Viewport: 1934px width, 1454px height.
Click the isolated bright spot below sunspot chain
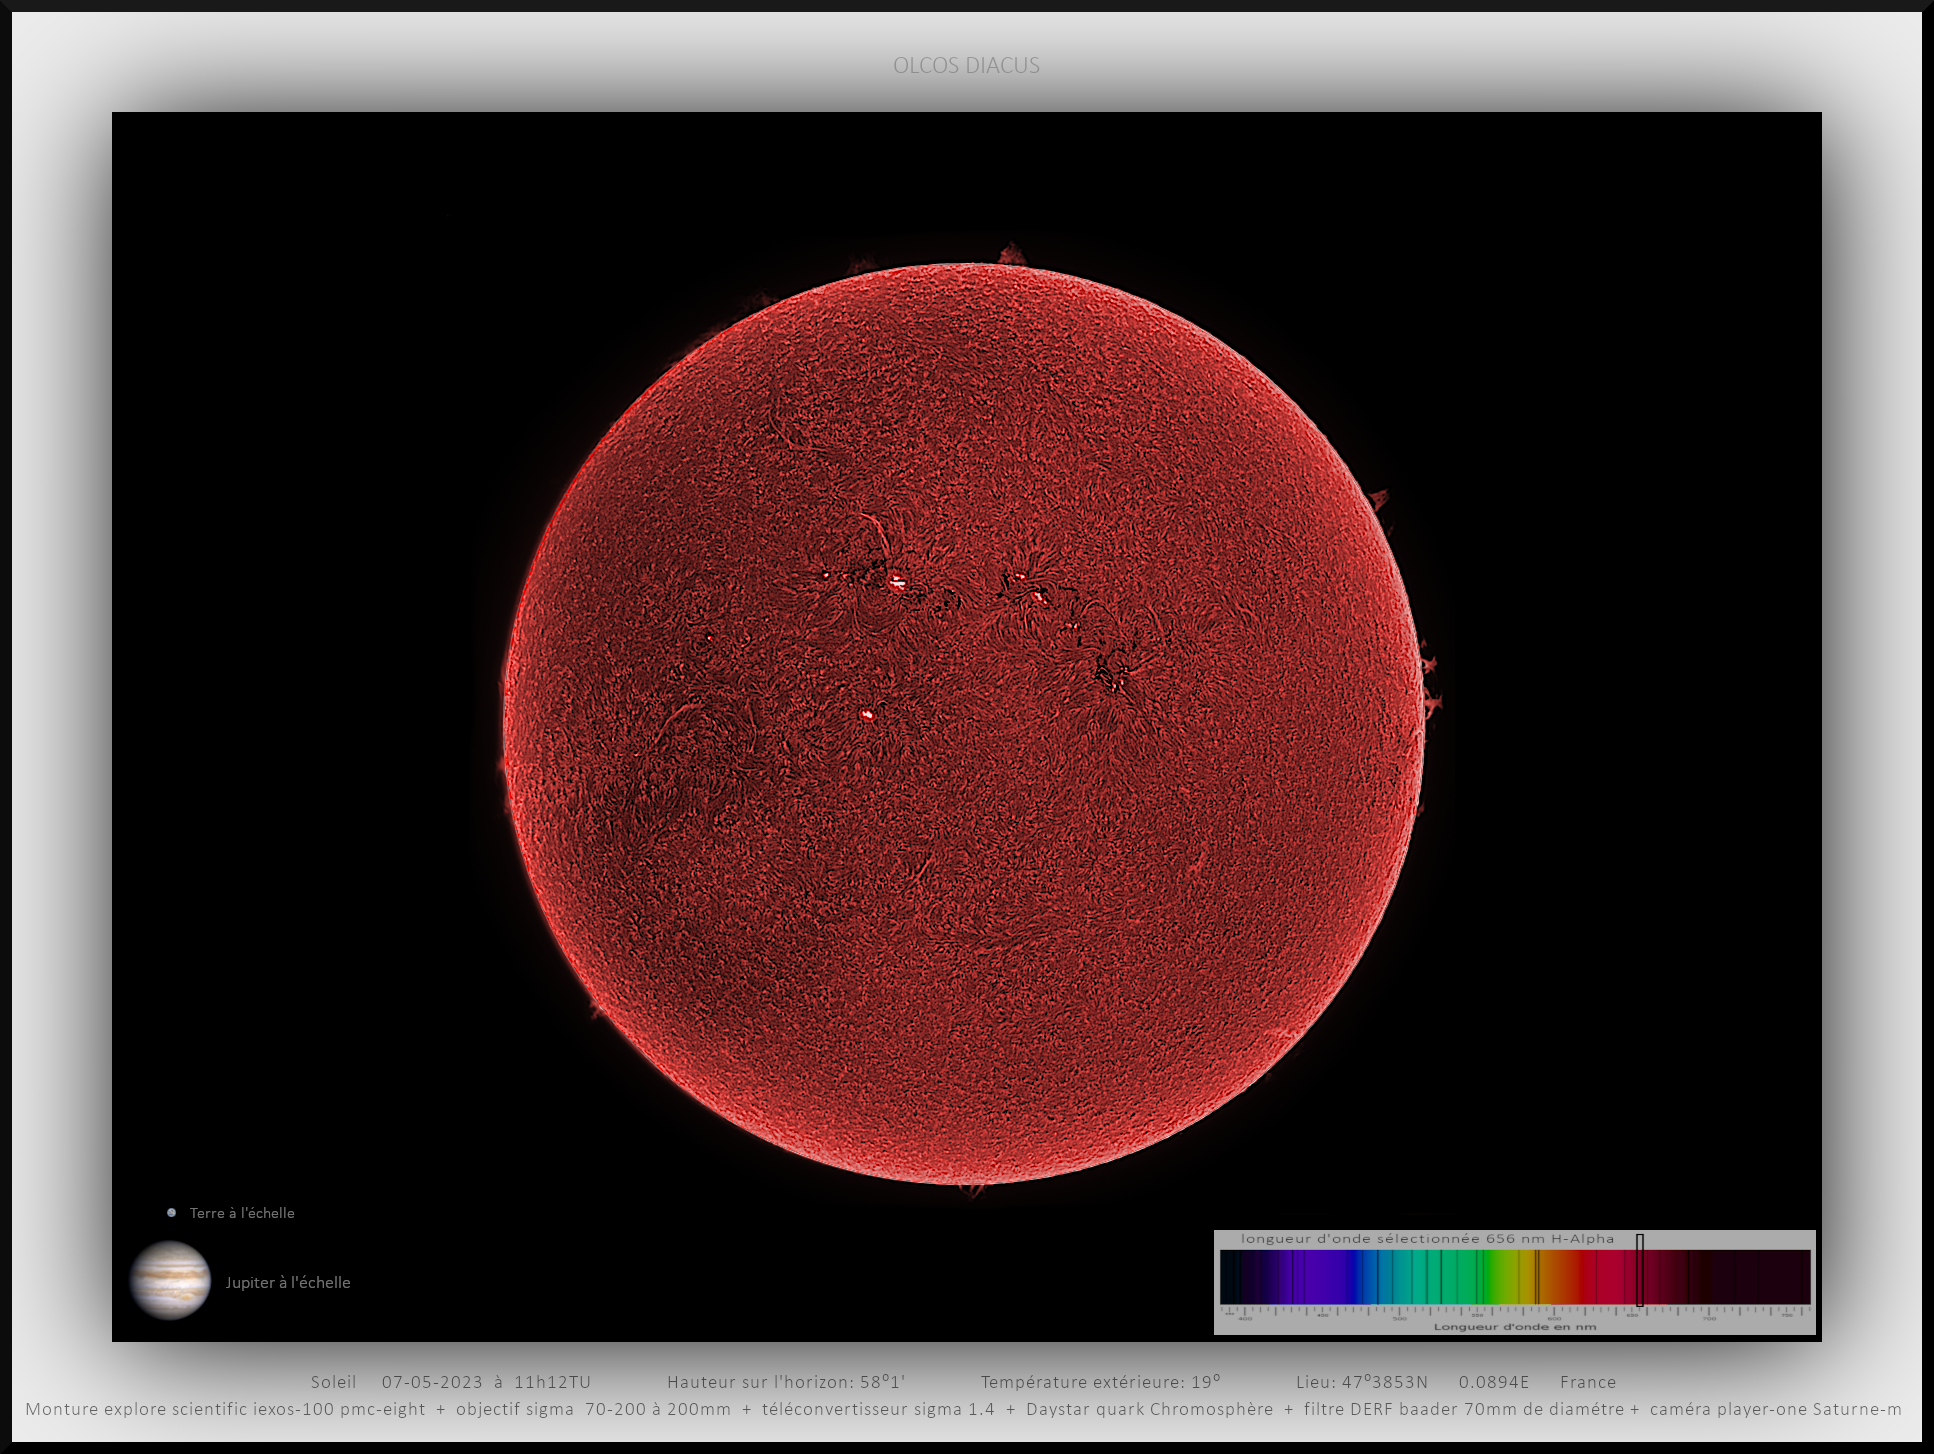(x=867, y=715)
